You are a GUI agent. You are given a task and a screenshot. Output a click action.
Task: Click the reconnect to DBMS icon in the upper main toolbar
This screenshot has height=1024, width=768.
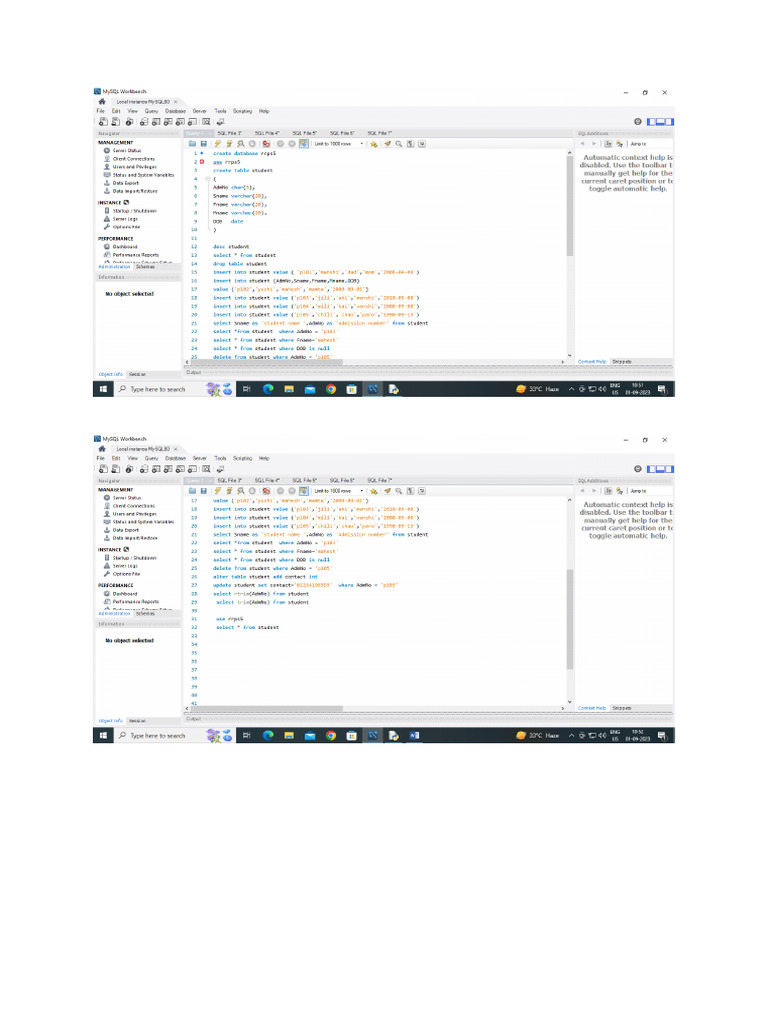(221, 121)
